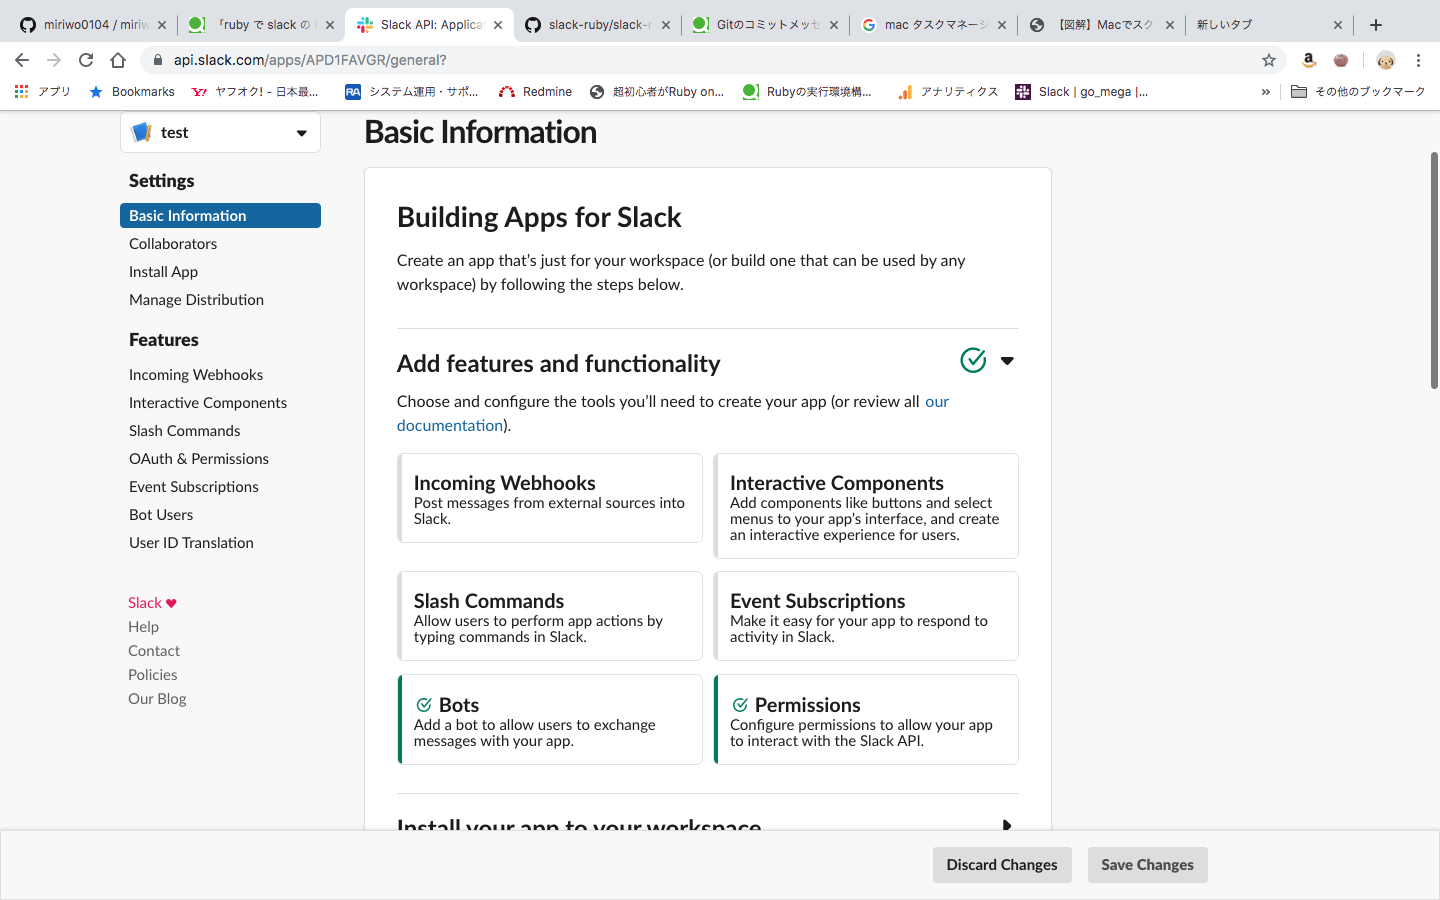Open the Our Blog link
1440x900 pixels.
[157, 699]
